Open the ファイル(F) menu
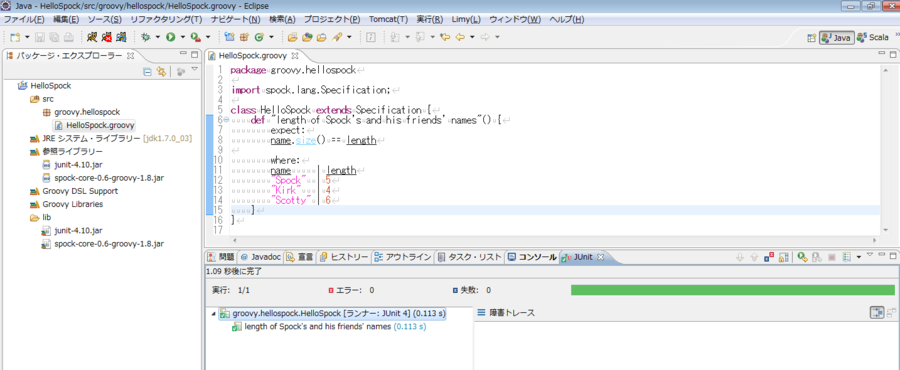This screenshot has height=370, width=900. [x=24, y=20]
